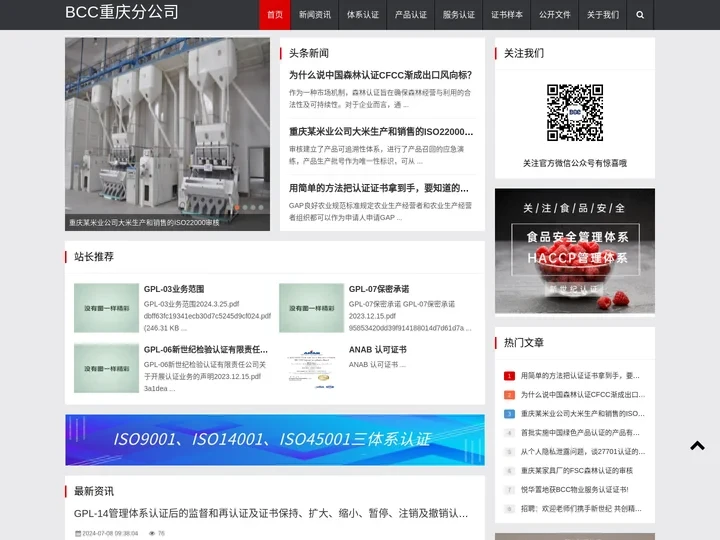
Task: Click the GPL-07保密承诺 thumbnail image
Action: click(311, 308)
